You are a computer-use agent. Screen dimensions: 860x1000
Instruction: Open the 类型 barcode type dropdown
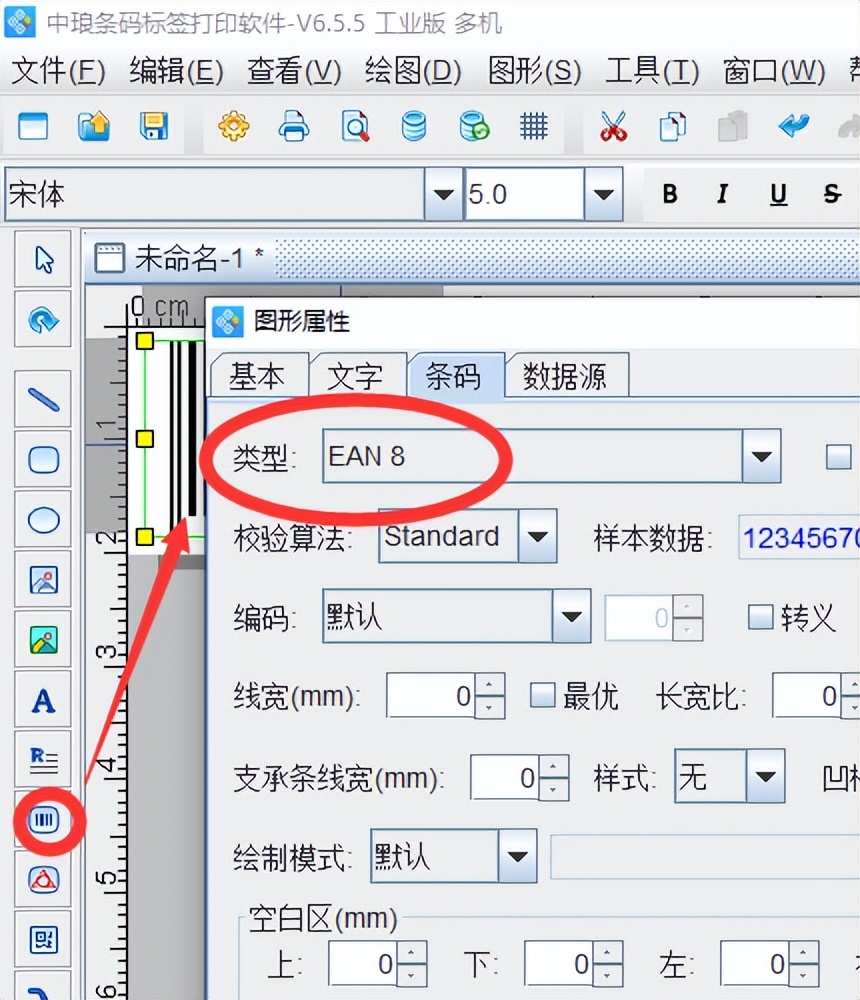pos(762,456)
